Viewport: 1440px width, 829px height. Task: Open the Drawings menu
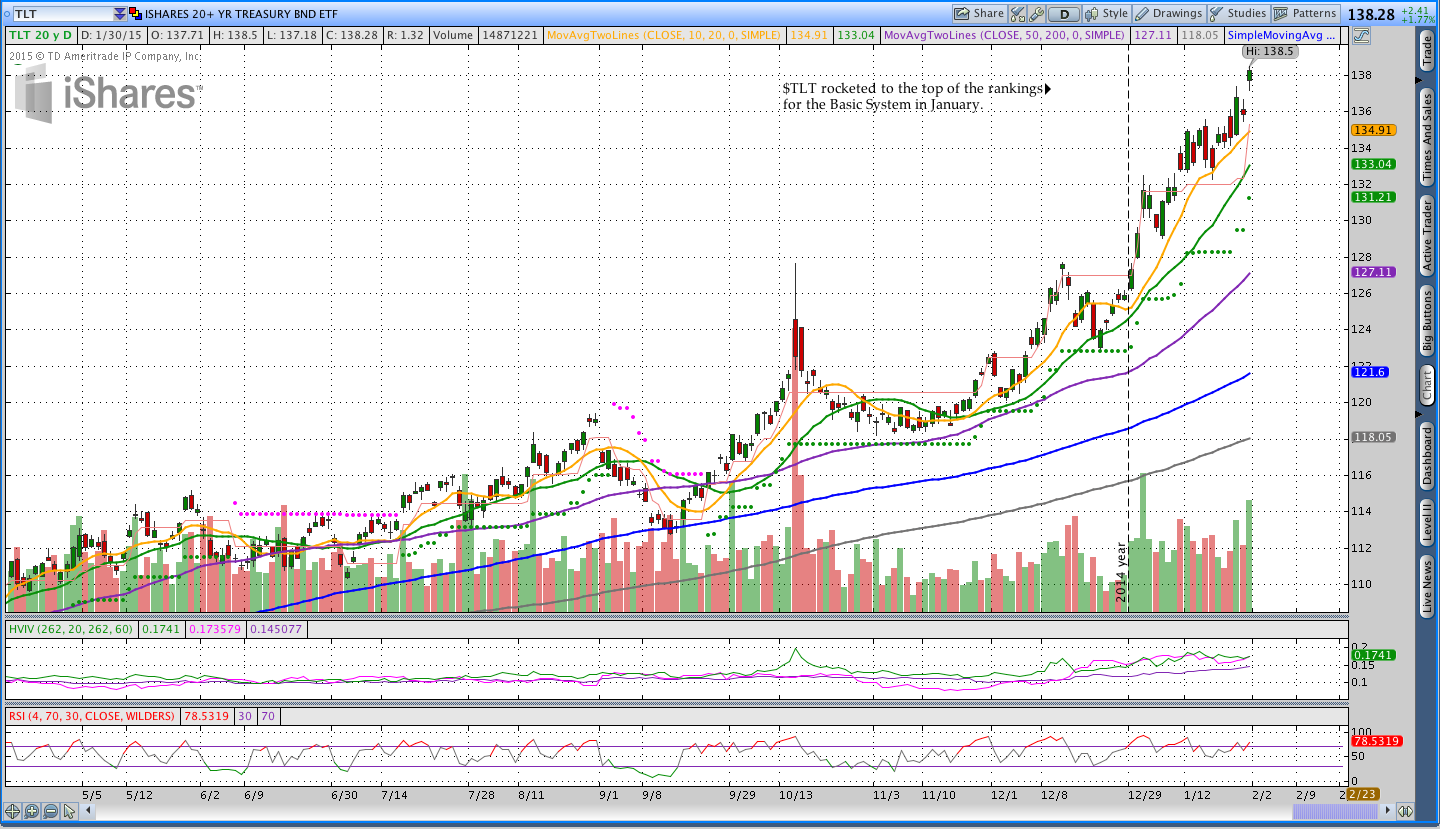pyautogui.click(x=1169, y=14)
